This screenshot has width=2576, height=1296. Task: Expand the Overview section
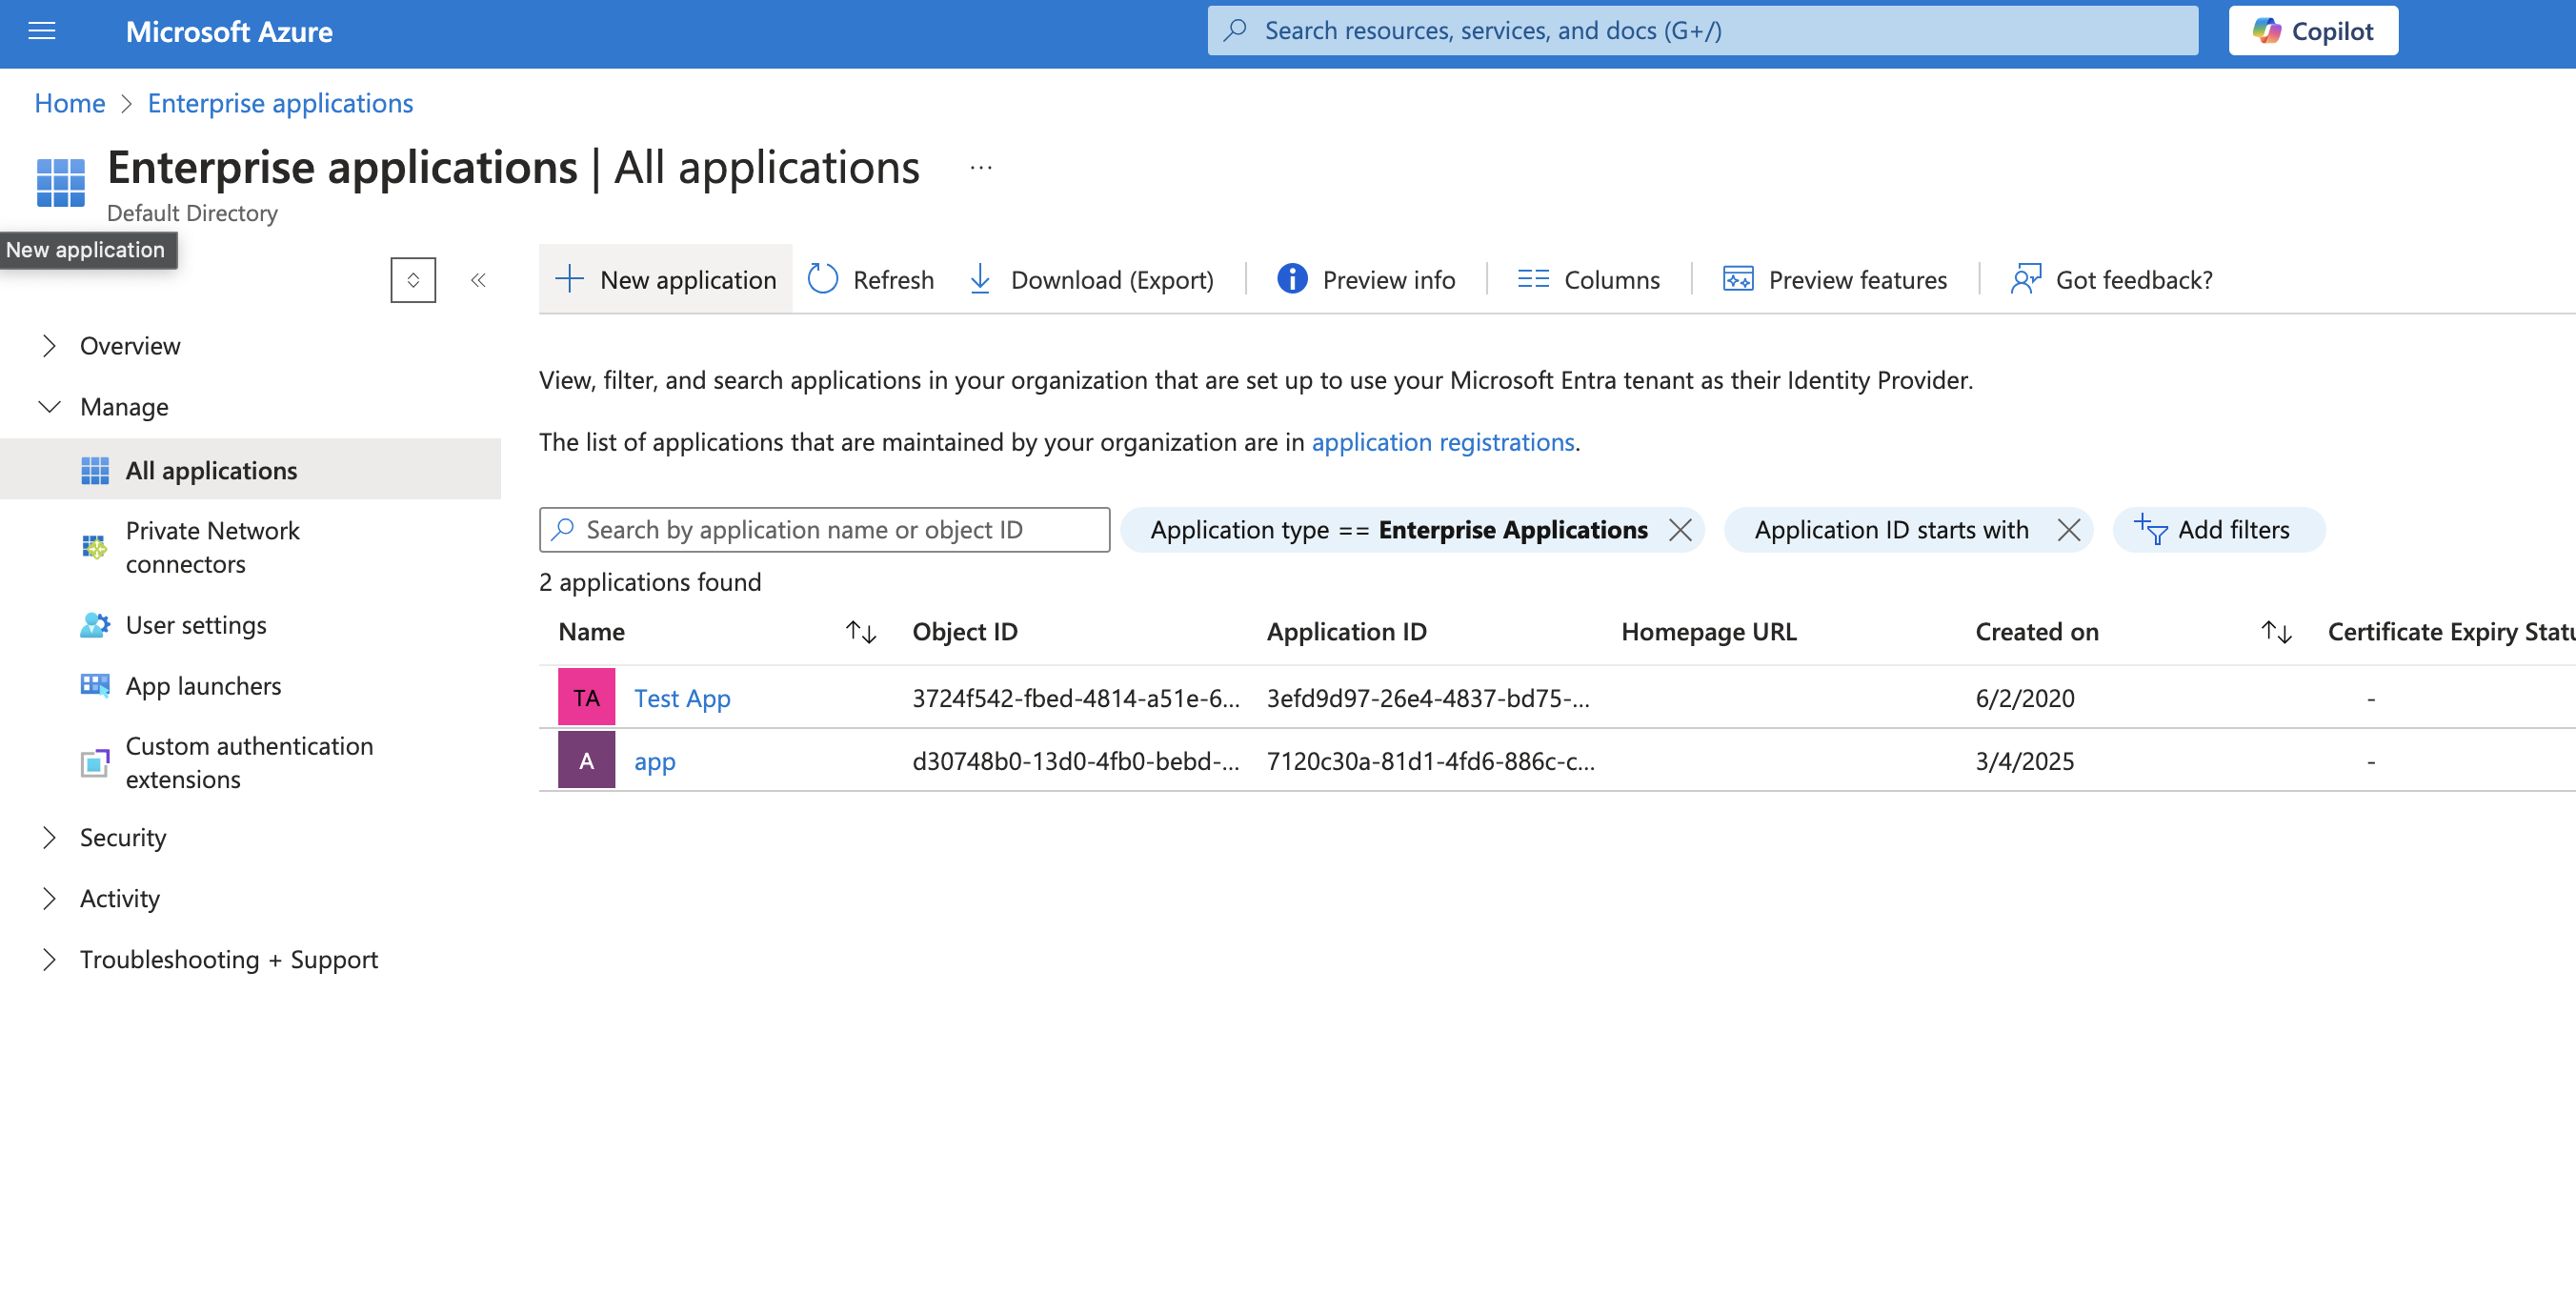point(49,346)
